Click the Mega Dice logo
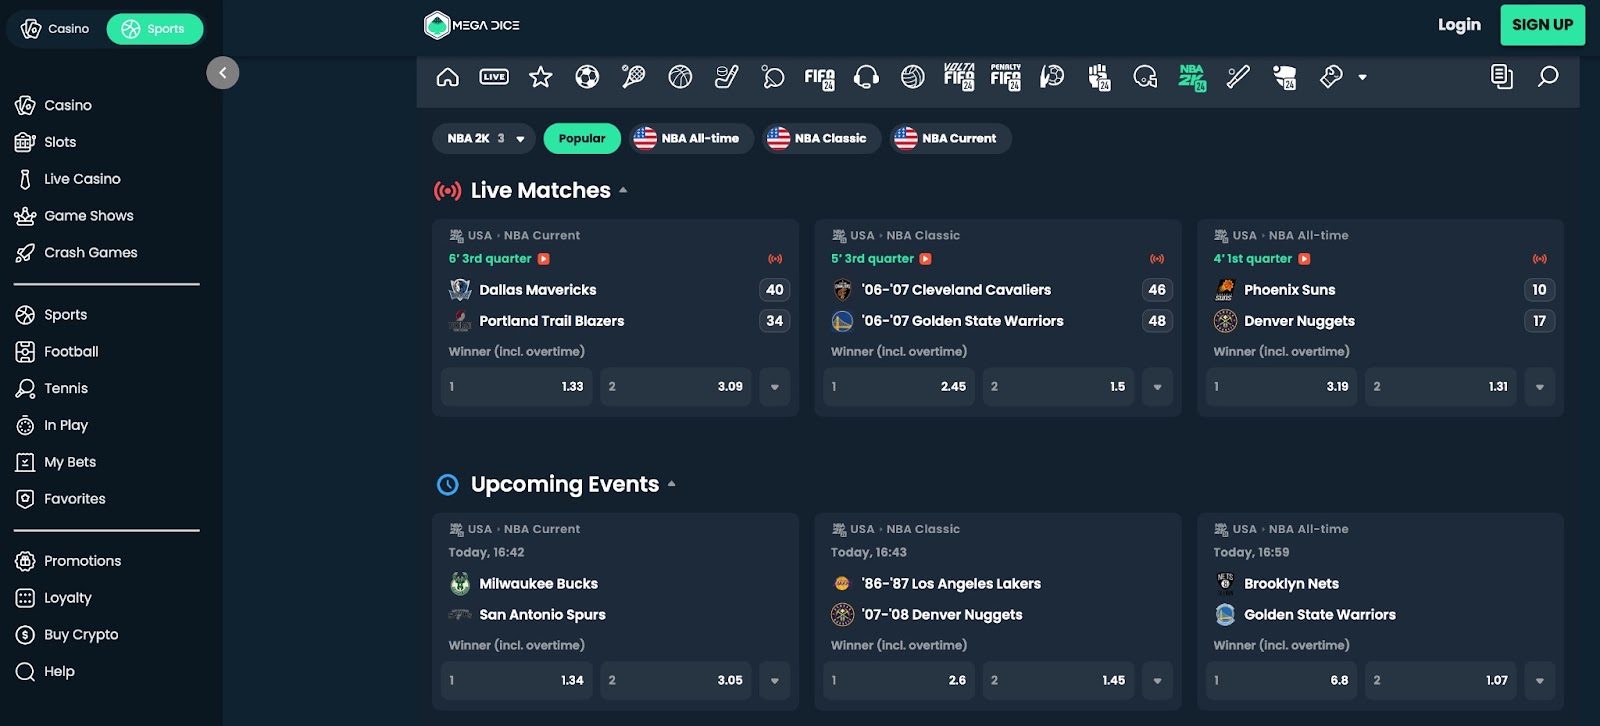The height and width of the screenshot is (726, 1600). (472, 25)
